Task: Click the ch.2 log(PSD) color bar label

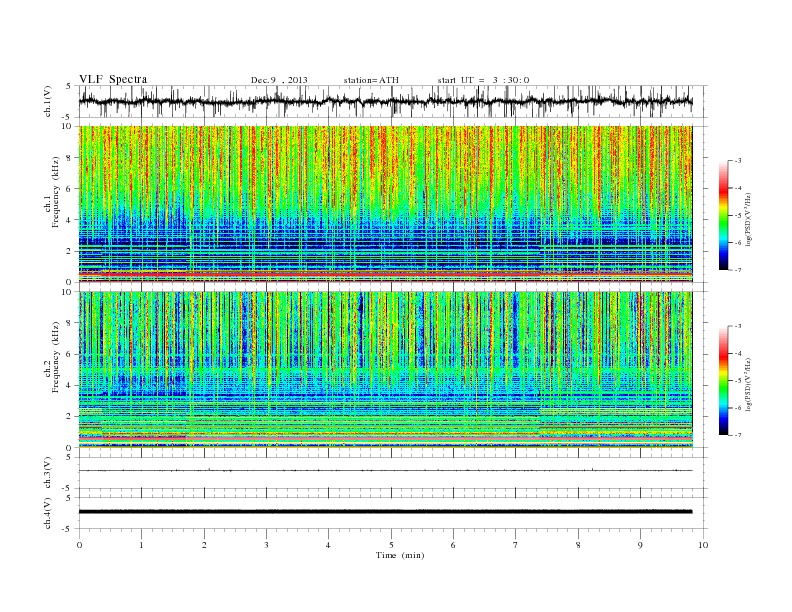Action: [749, 384]
